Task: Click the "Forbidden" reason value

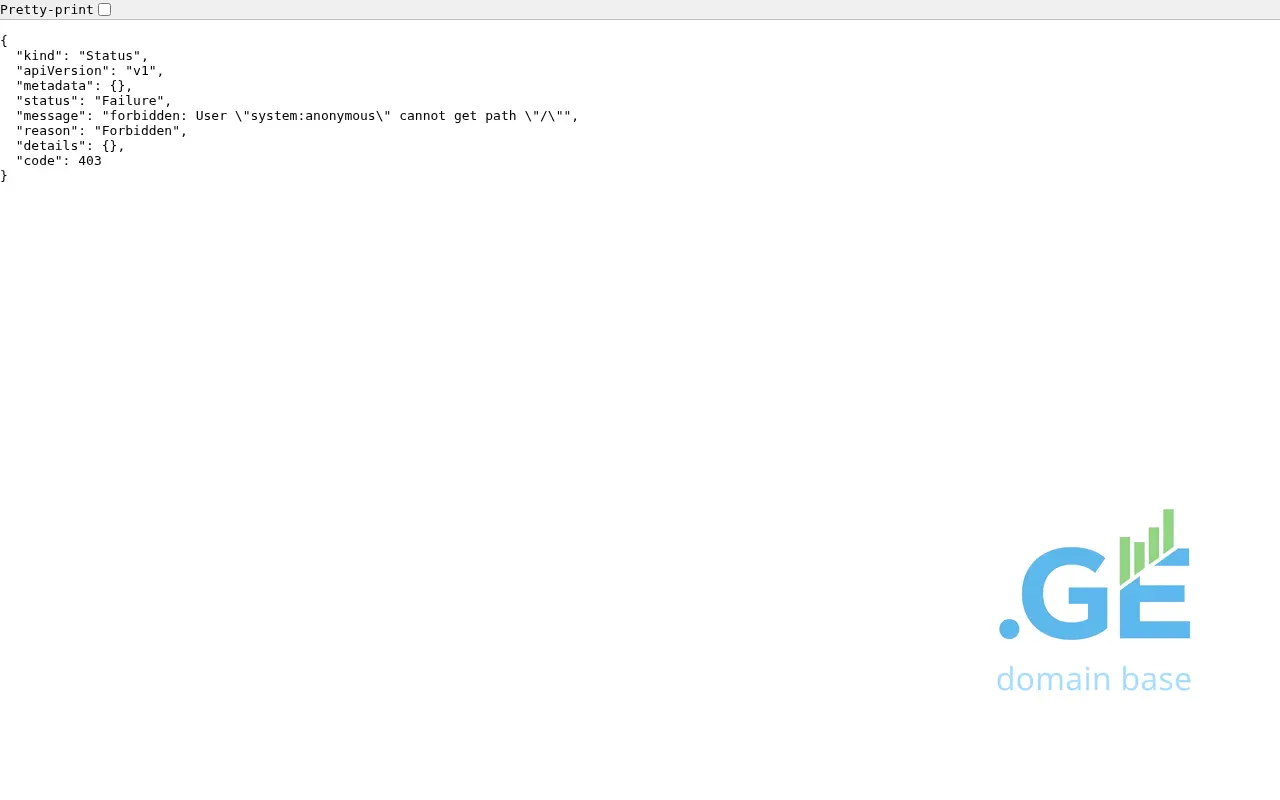Action: [x=137, y=131]
